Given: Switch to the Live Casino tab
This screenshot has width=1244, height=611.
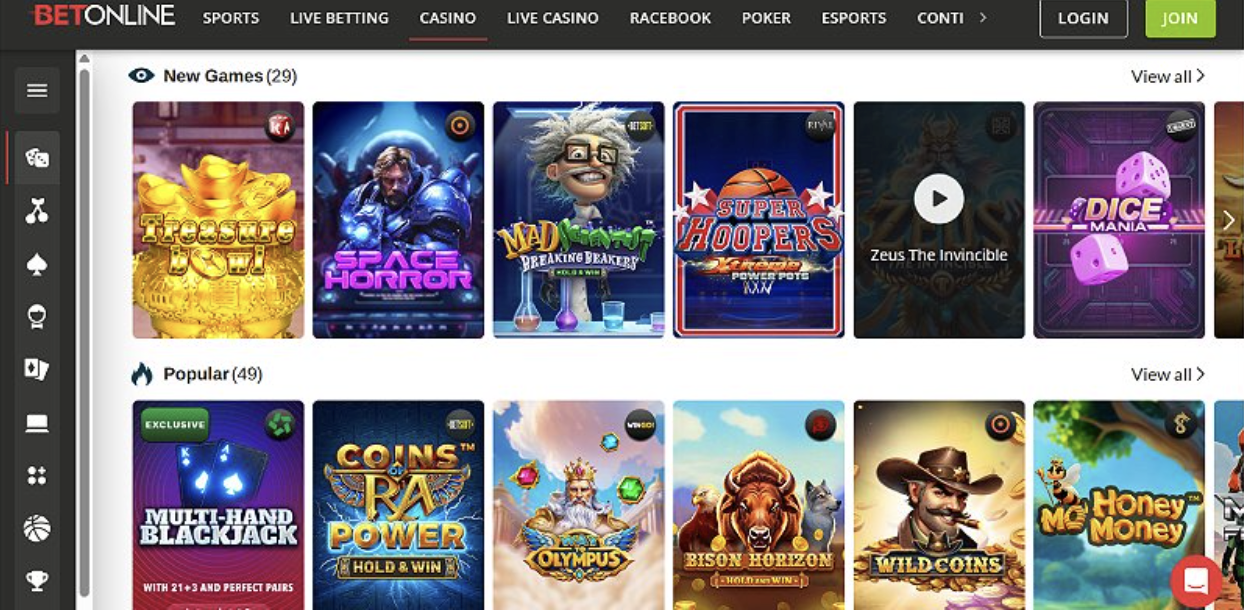Looking at the screenshot, I should (553, 18).
